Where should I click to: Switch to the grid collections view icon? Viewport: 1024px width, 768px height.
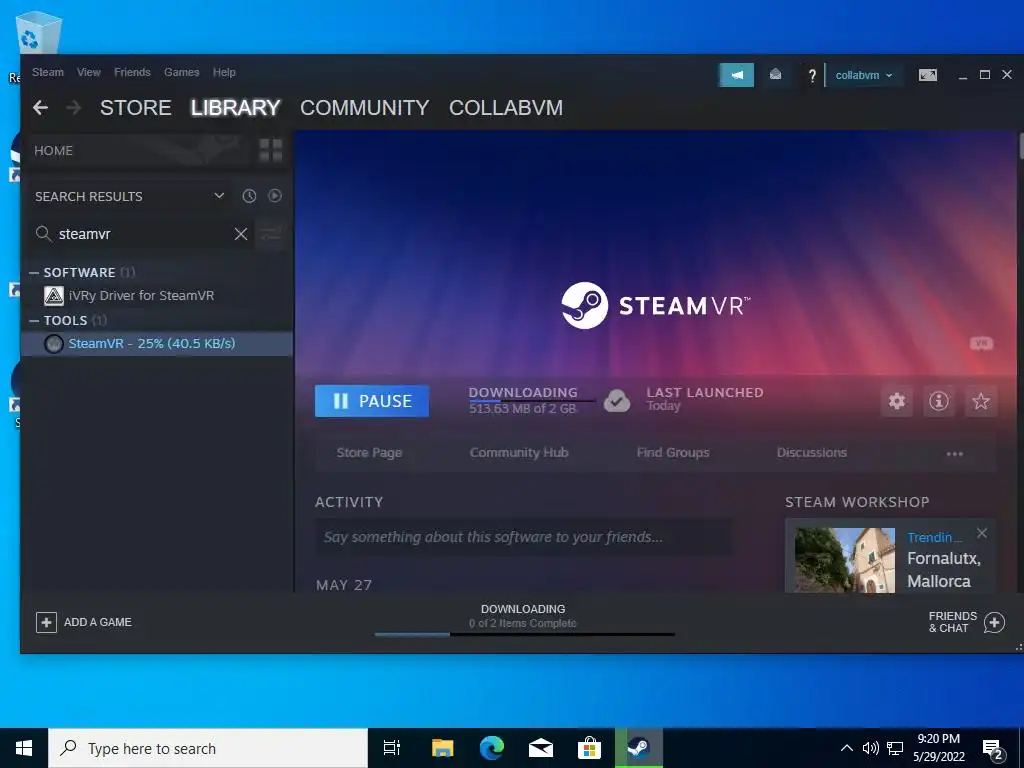coord(270,150)
